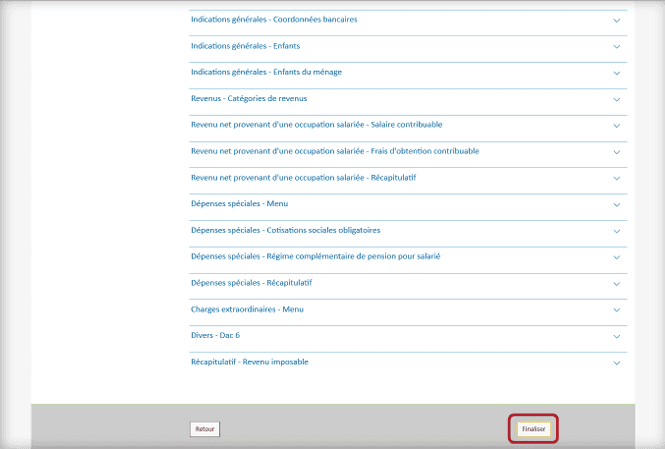
Task: Click chevron on Divers - Dac 6 row
Action: point(617,337)
